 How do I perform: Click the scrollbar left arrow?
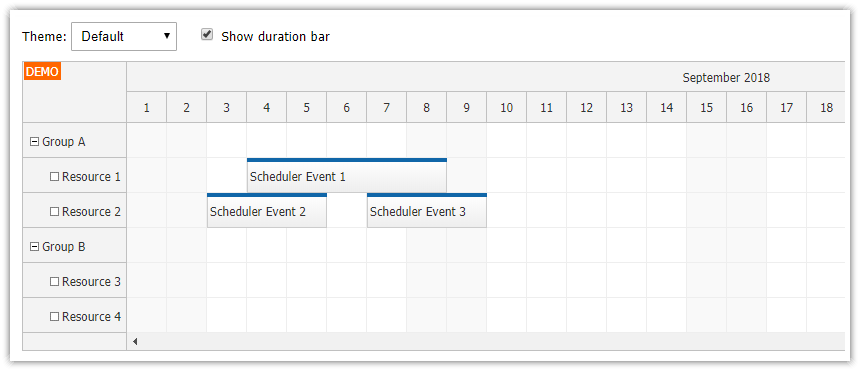point(135,341)
